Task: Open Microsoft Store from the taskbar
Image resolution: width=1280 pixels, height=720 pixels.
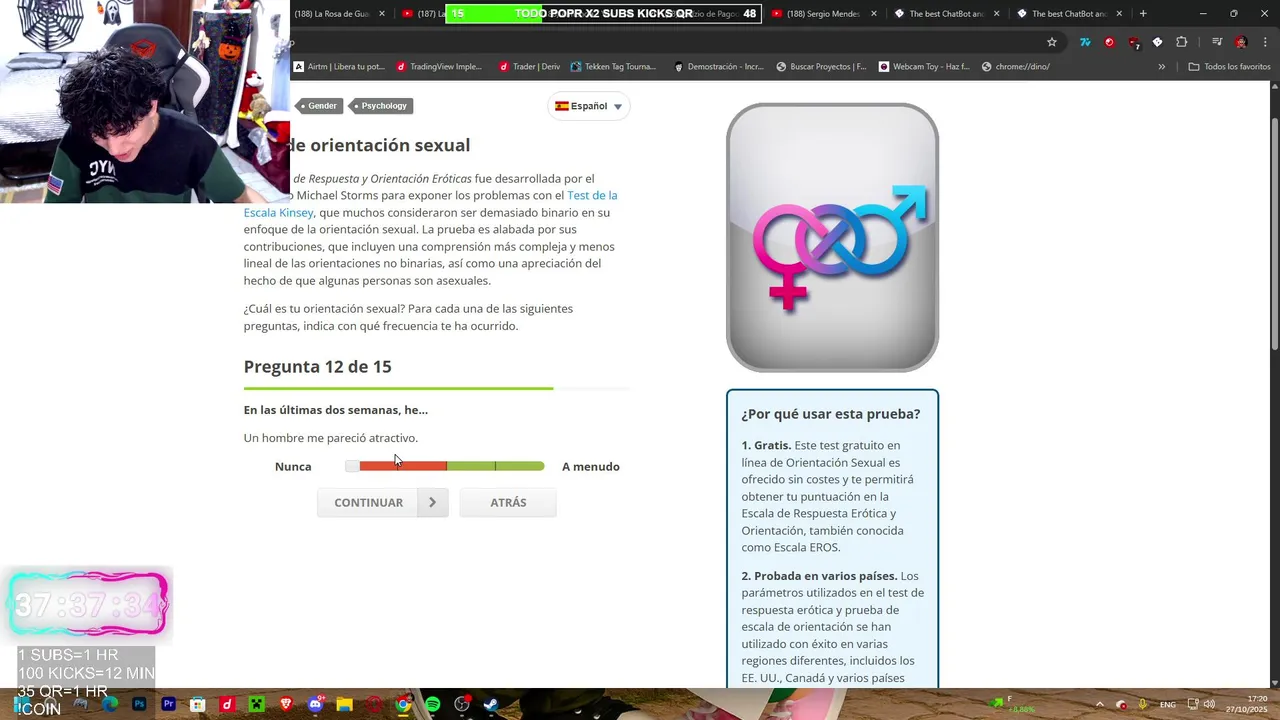Action: [198, 704]
